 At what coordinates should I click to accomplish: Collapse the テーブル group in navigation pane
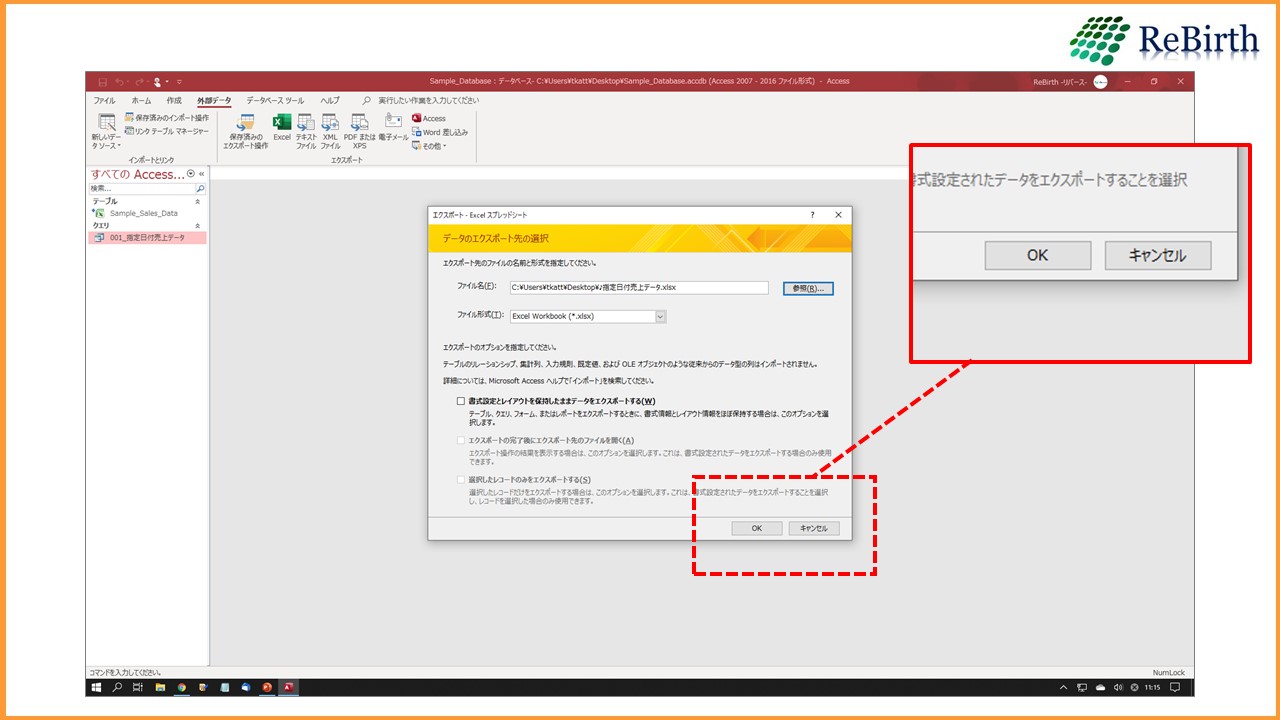(197, 201)
